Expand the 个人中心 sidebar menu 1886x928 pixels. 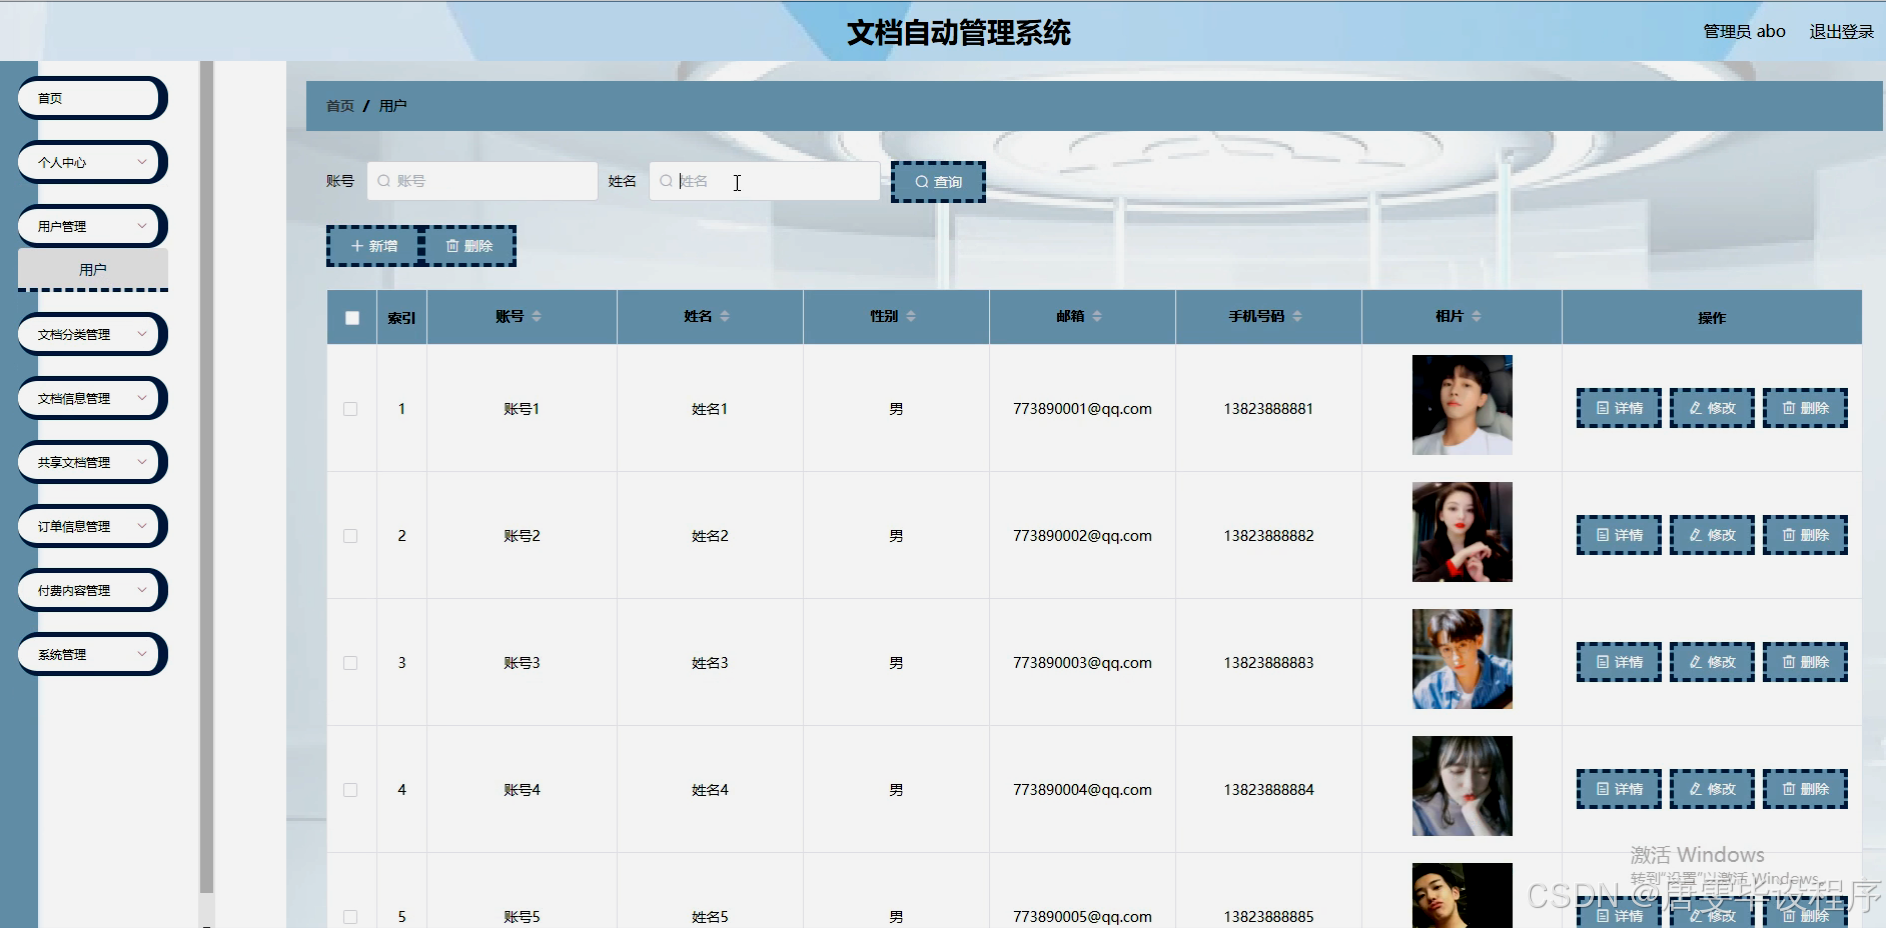(92, 162)
